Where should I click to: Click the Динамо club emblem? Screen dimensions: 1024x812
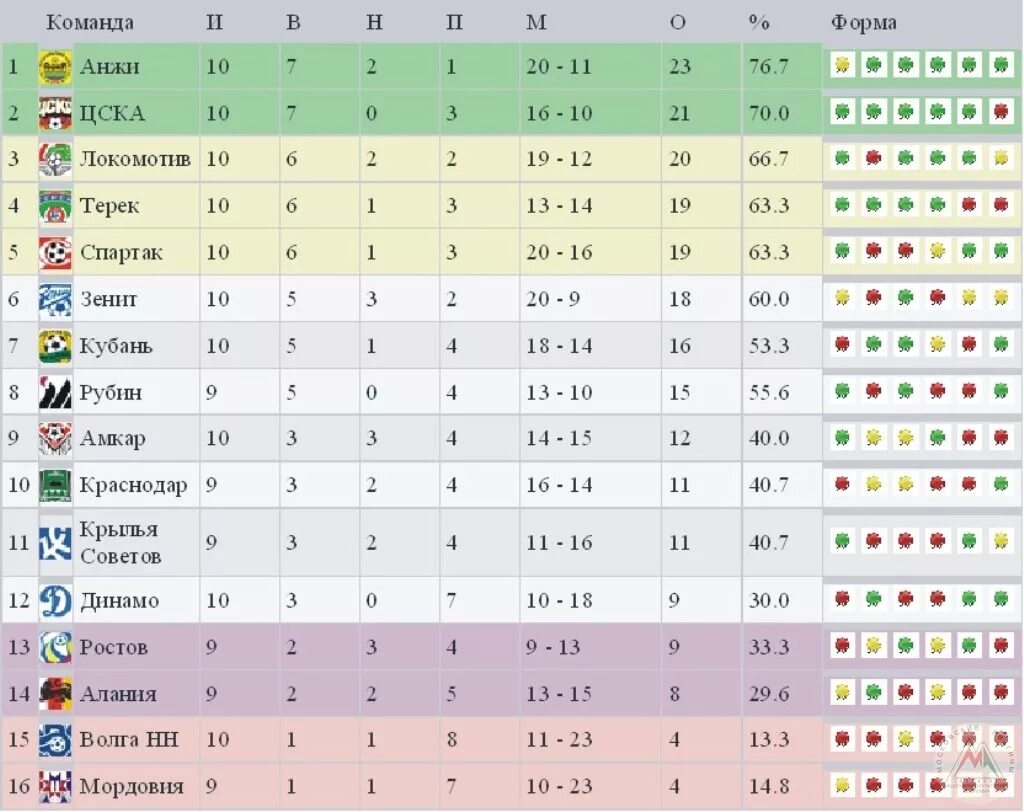tap(55, 600)
